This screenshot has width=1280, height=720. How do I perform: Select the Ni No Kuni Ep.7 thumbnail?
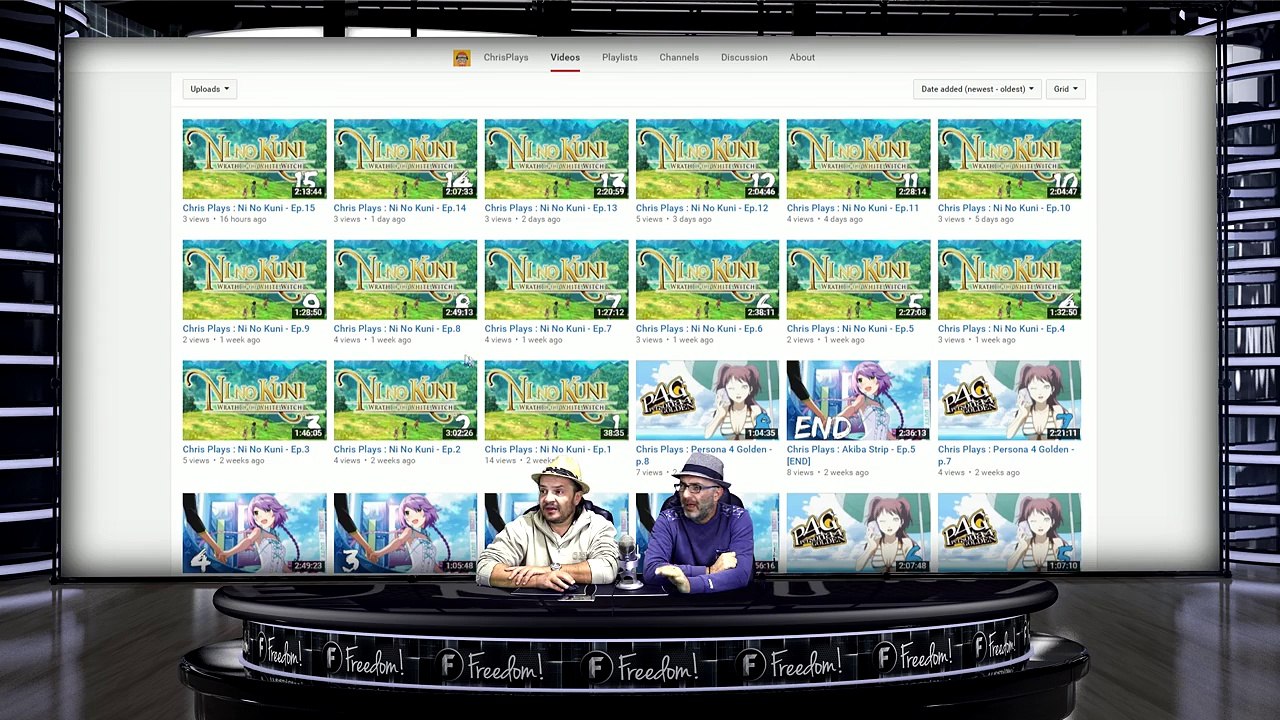pos(556,280)
